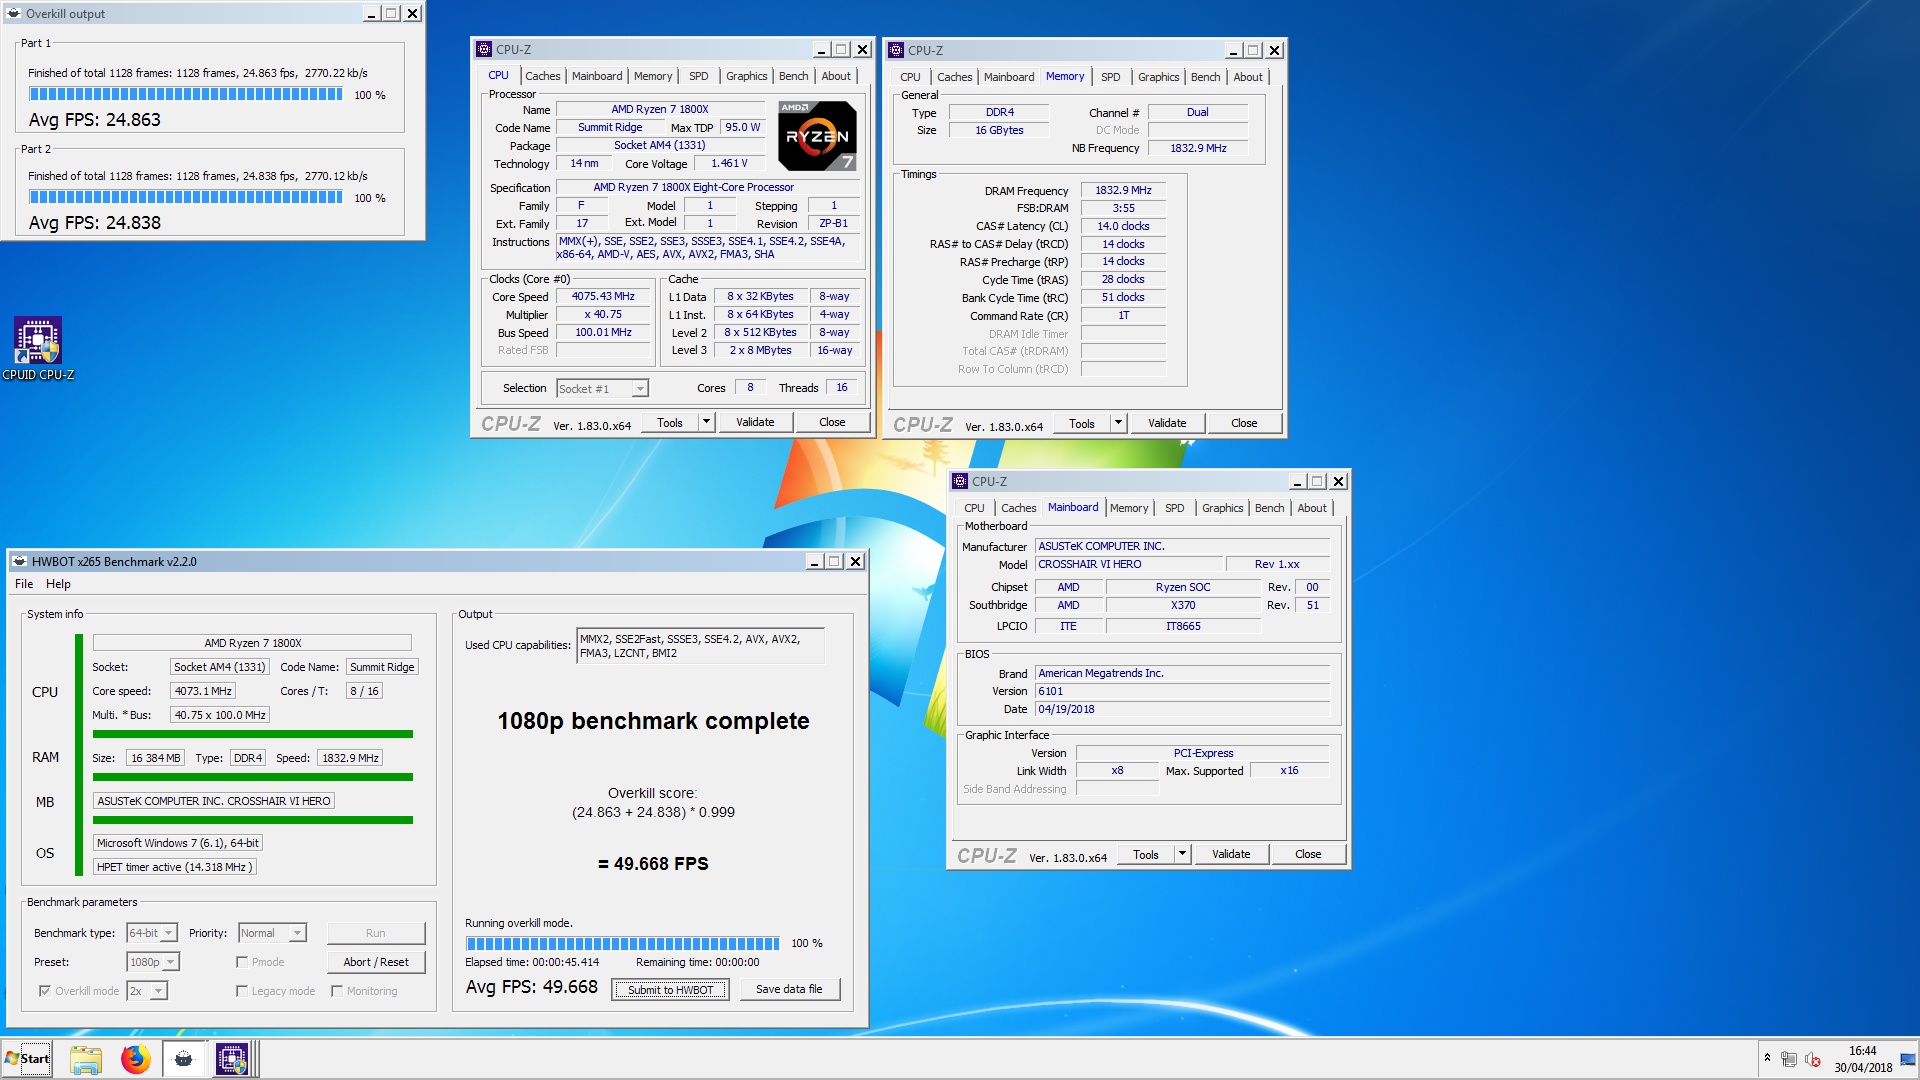Click the Tools button in CPU-Z Memory window
Screen dimensions: 1920x1080
coord(1082,423)
